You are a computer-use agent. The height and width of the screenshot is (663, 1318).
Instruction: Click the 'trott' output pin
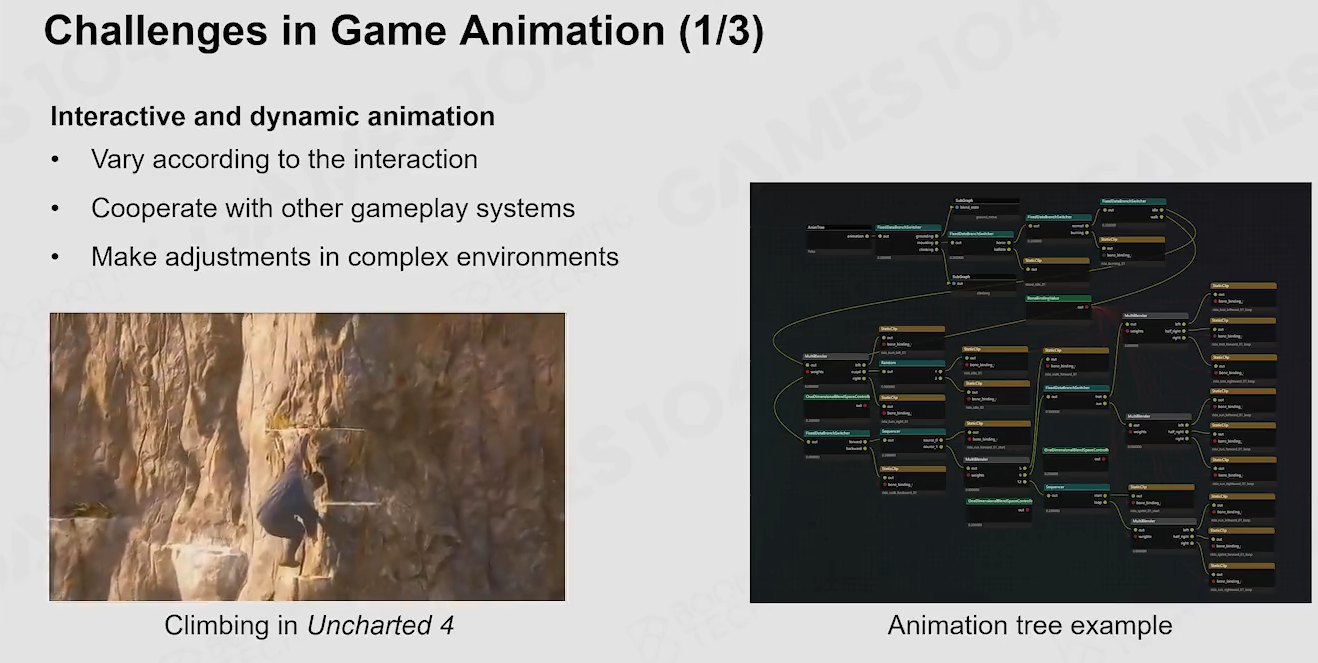[x=1105, y=397]
